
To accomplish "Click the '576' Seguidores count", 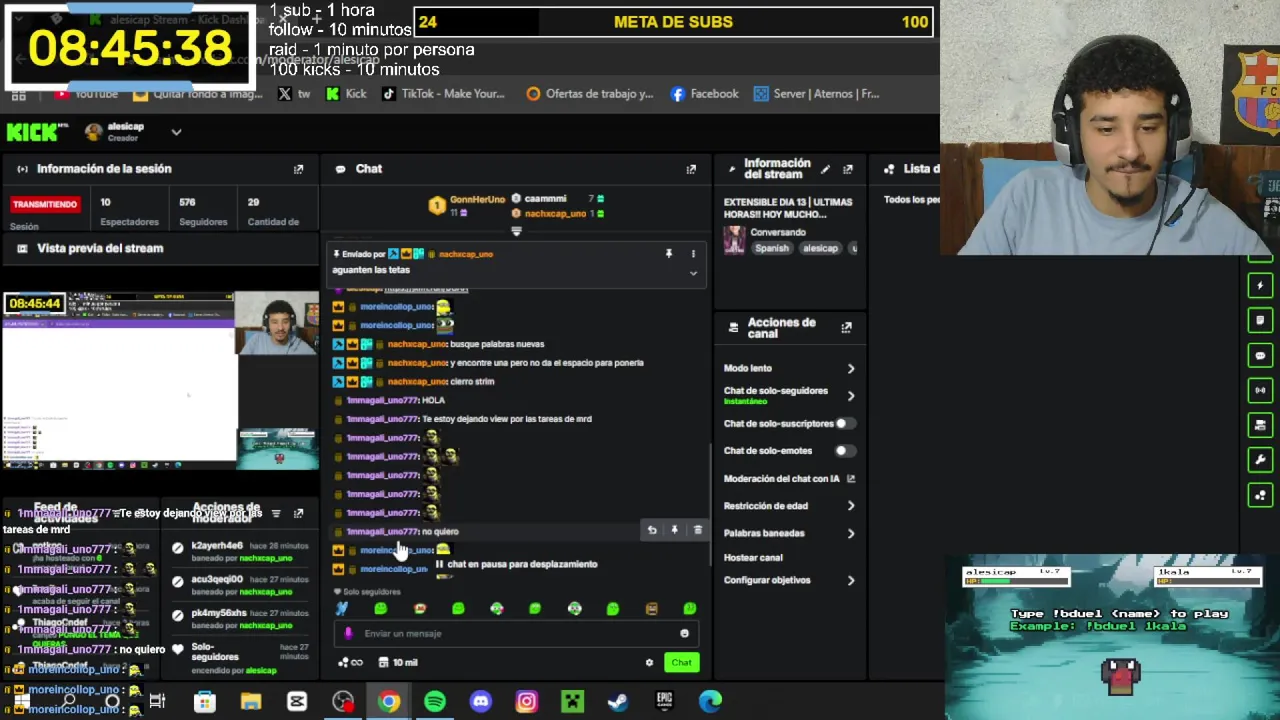I will click(x=187, y=202).
